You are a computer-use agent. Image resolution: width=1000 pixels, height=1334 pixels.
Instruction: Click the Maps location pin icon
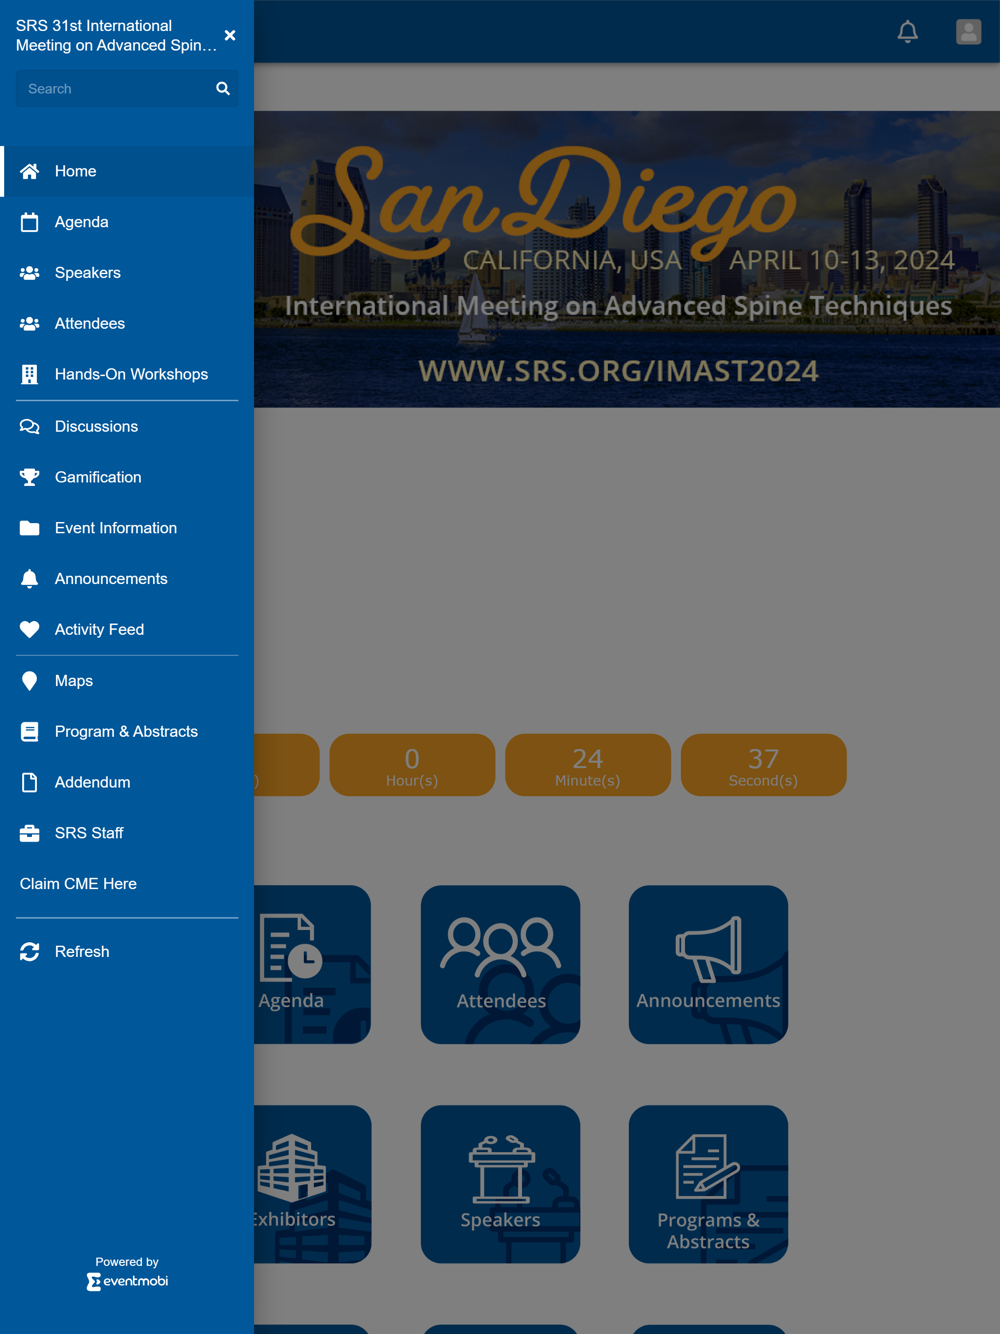(x=30, y=681)
